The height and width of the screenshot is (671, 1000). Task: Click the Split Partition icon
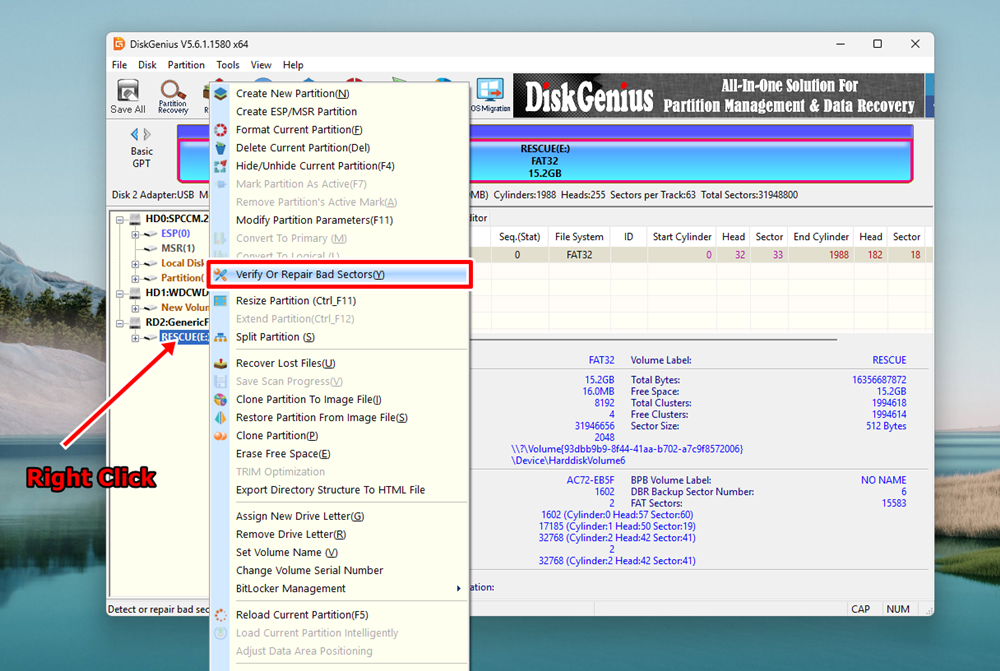[221, 337]
